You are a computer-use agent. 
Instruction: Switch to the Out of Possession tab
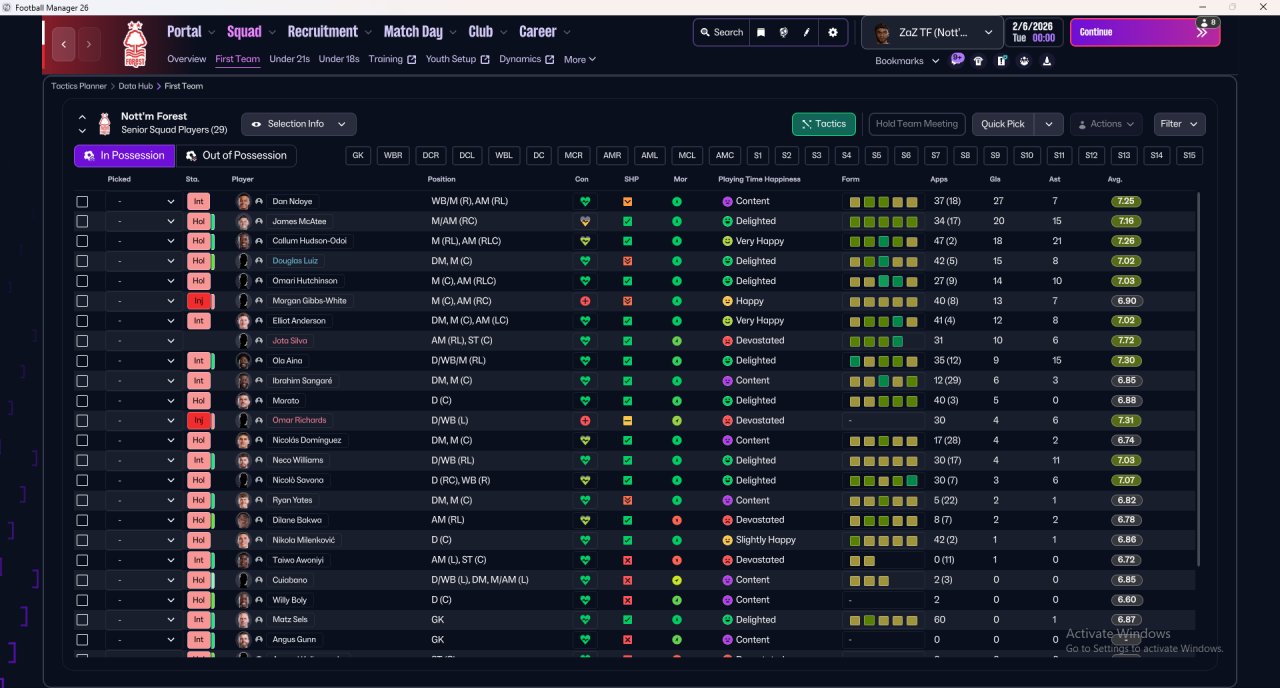click(236, 156)
